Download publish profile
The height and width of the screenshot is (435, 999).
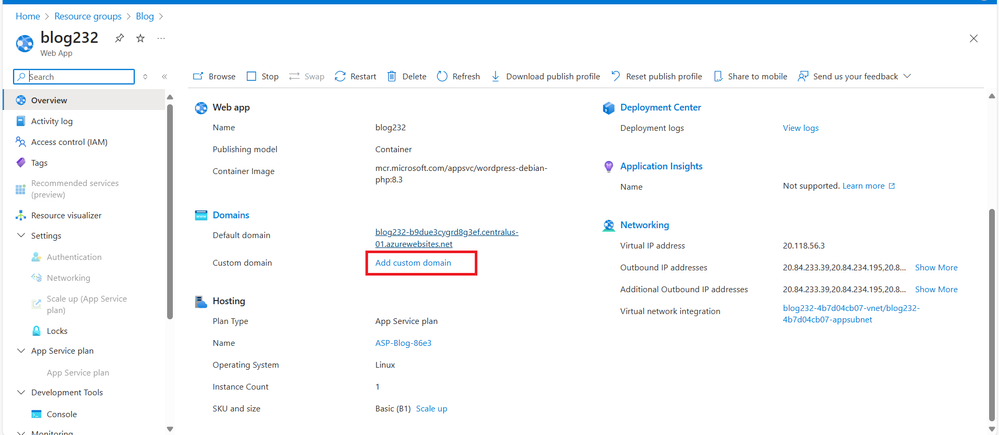545,76
